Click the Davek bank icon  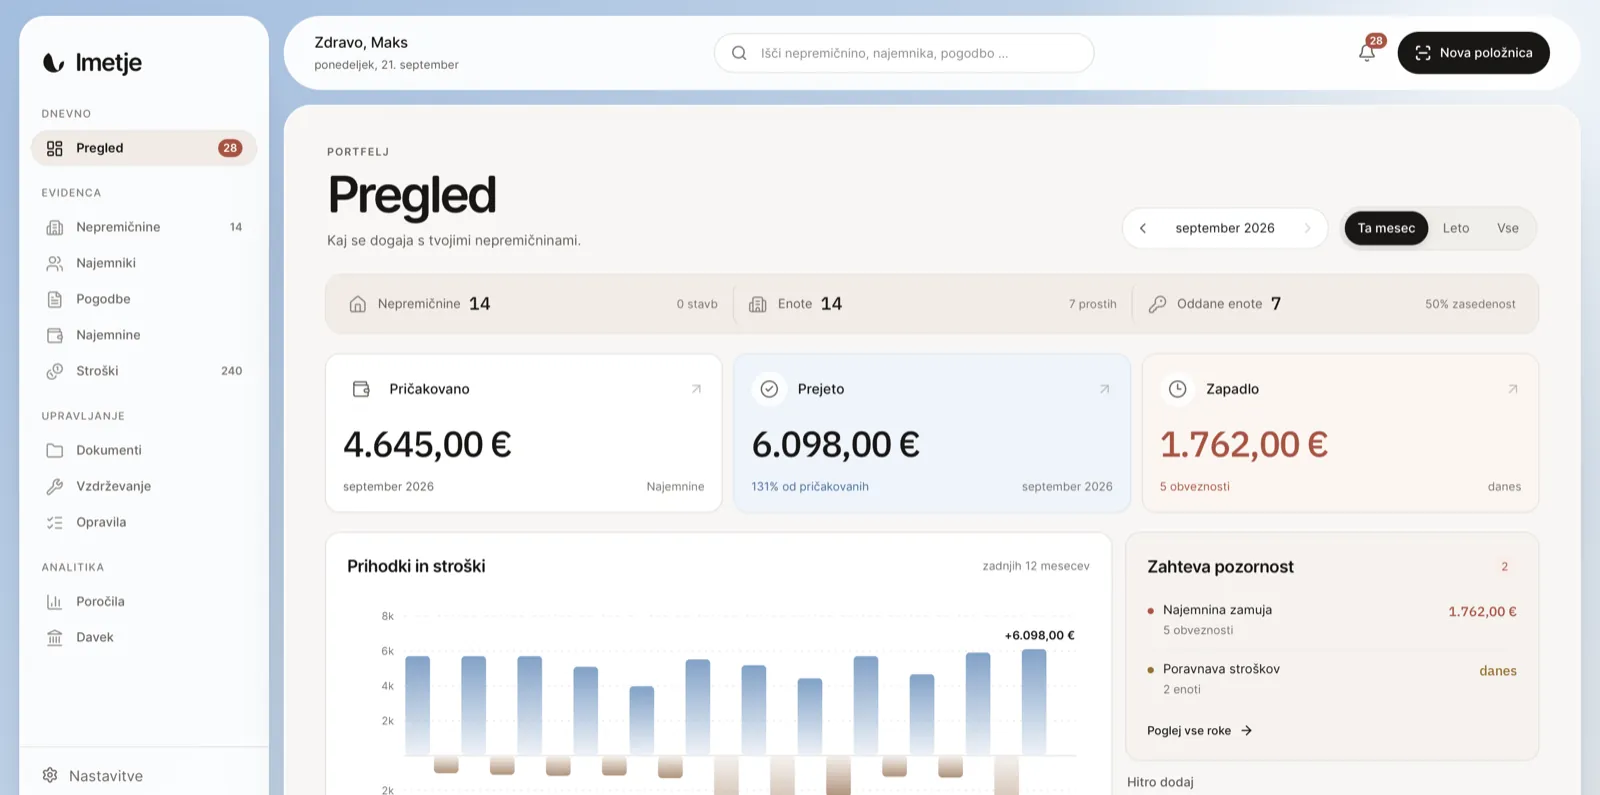coord(55,637)
